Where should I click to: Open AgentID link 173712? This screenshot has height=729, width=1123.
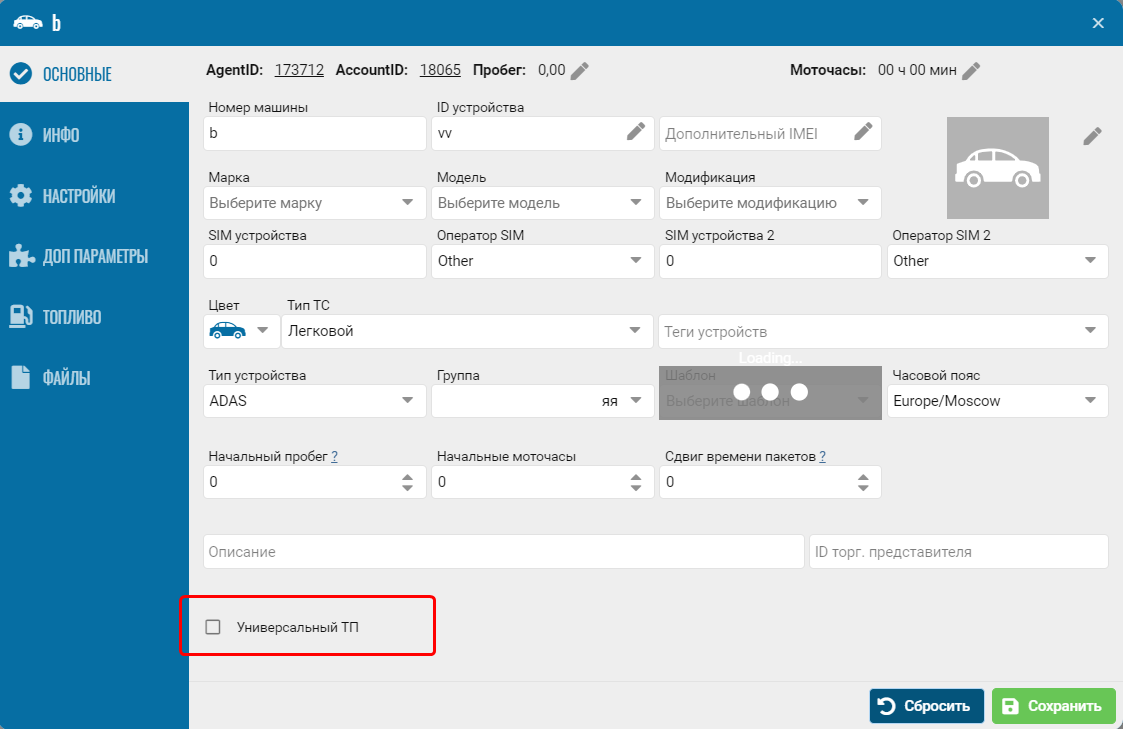click(x=299, y=70)
